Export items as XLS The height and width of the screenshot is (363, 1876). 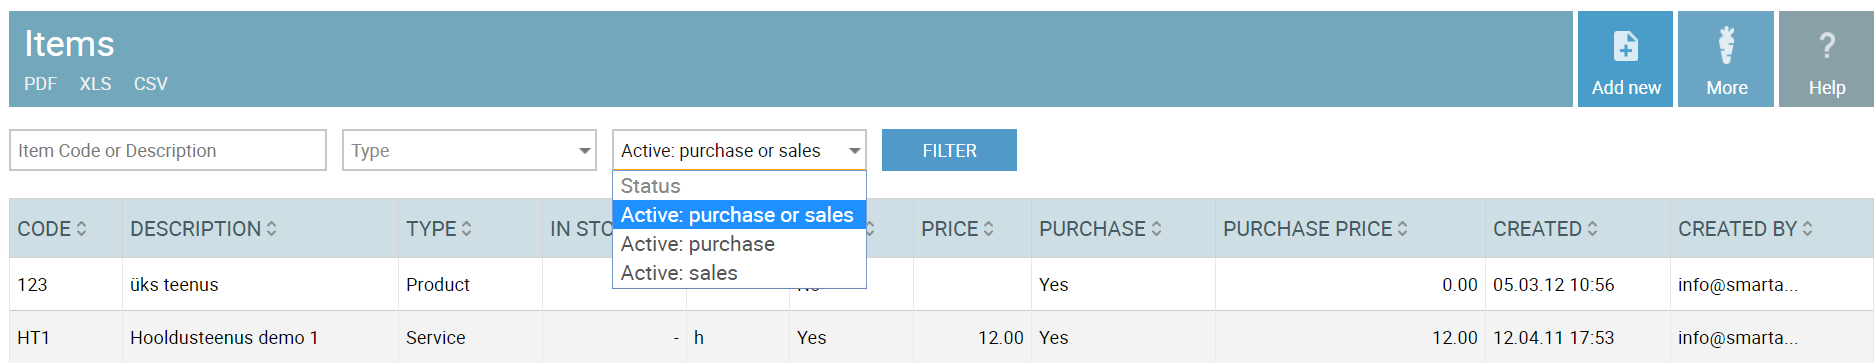pyautogui.click(x=95, y=84)
